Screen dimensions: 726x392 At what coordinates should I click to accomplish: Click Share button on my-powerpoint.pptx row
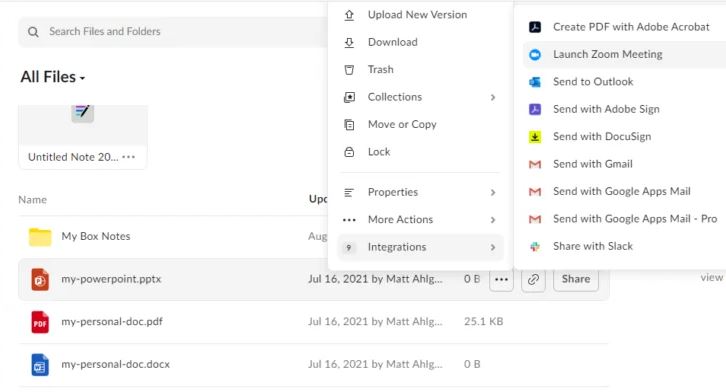(x=576, y=279)
